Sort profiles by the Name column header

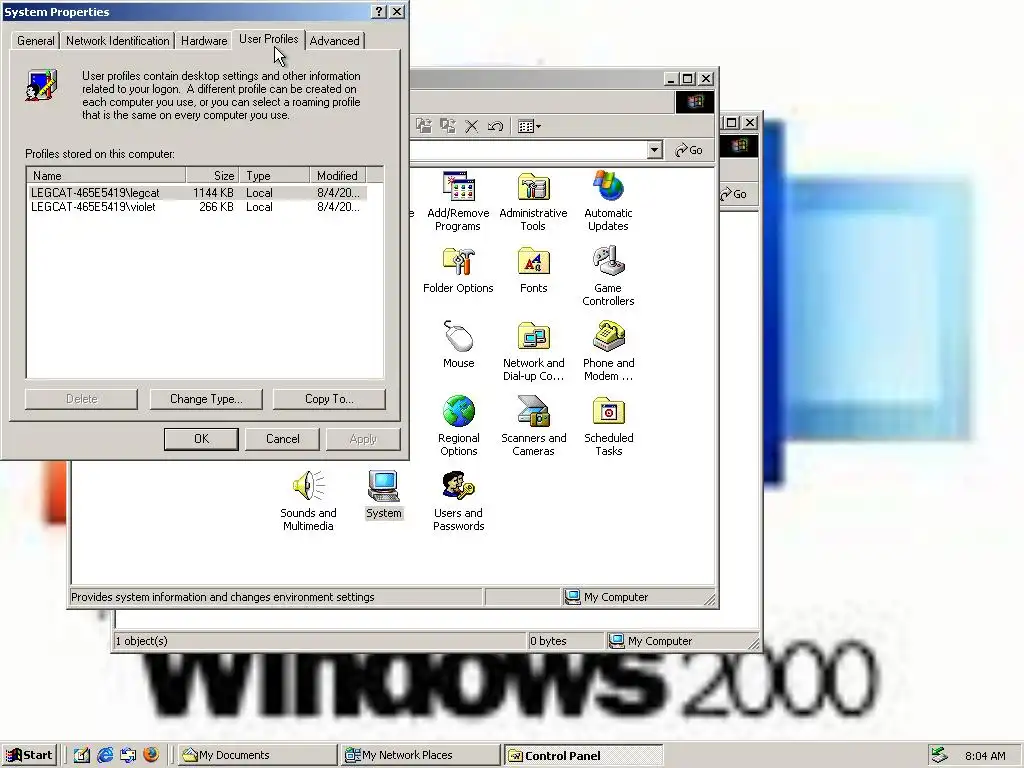coord(106,175)
